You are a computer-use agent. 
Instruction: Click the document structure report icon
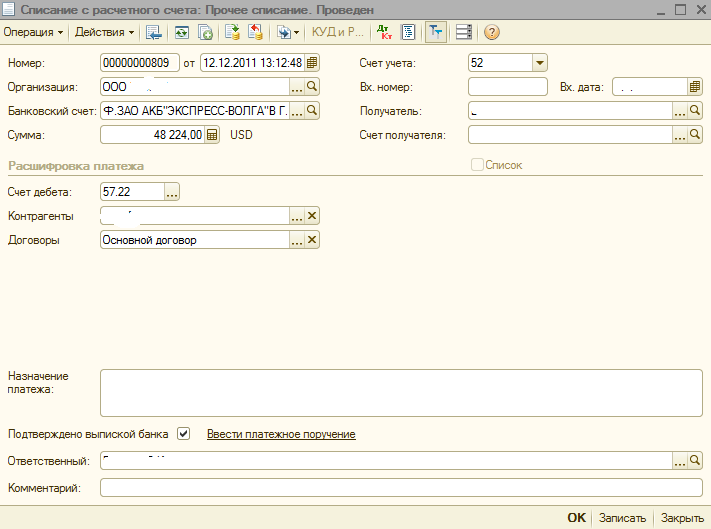pos(409,32)
